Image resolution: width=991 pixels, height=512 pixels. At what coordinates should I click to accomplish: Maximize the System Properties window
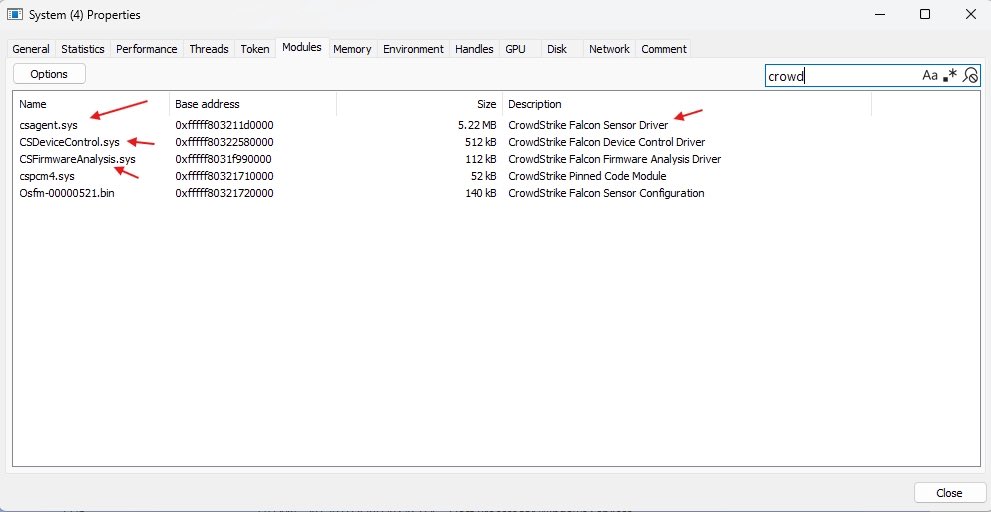[x=925, y=15]
